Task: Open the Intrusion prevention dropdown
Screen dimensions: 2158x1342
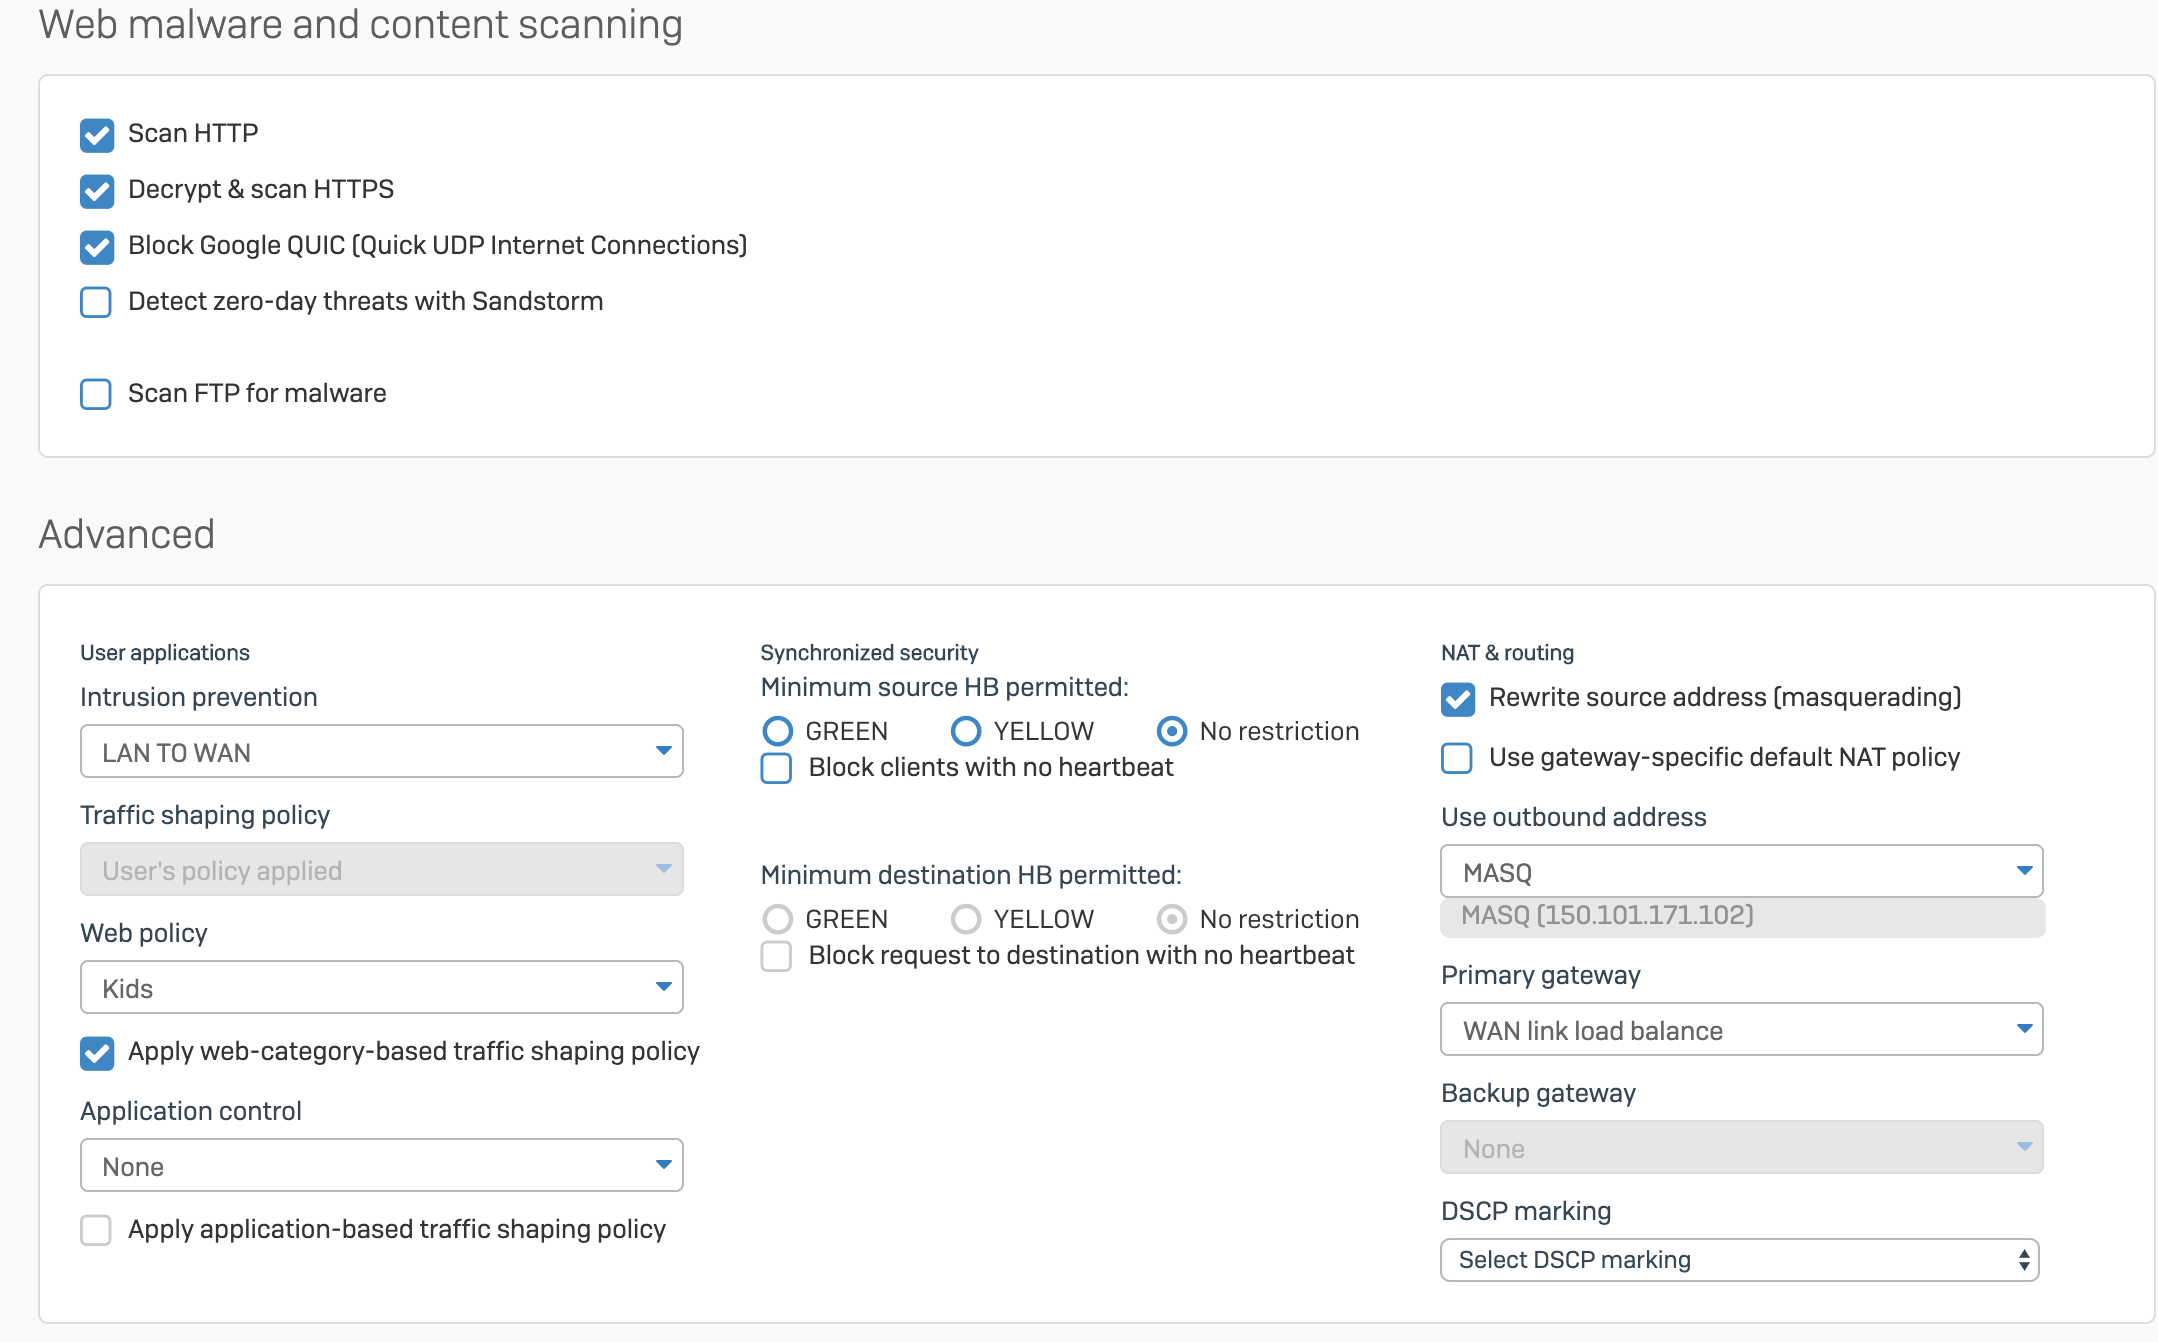Action: pos(381,752)
